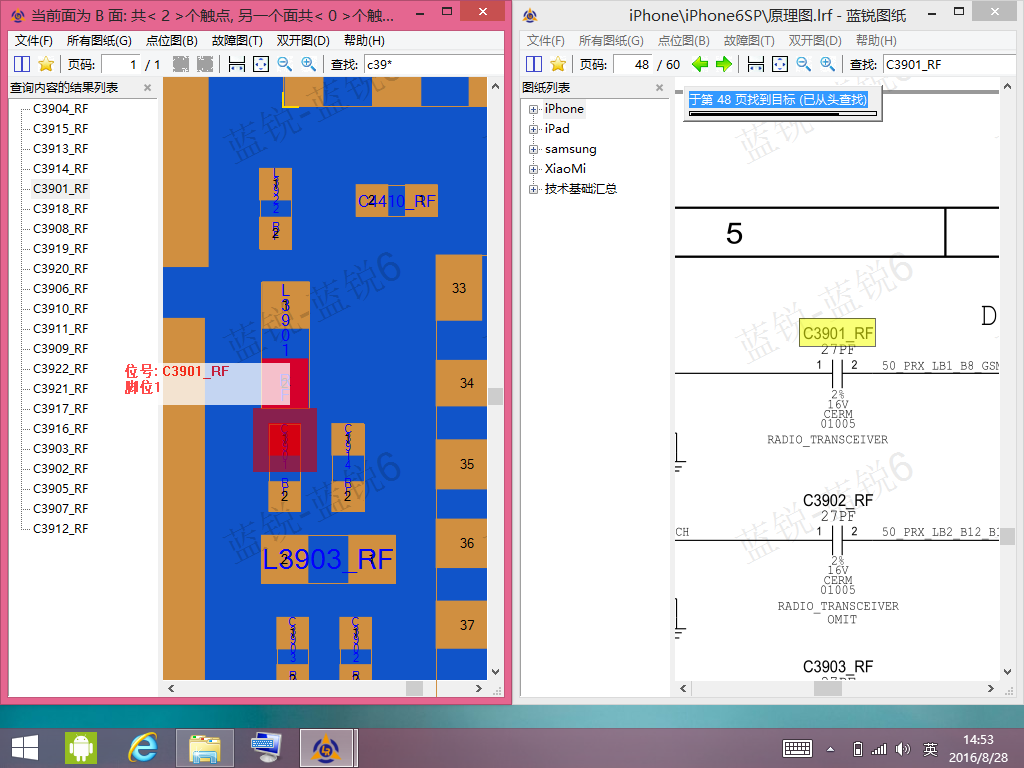Click the scroll down arrow in schematic view
This screenshot has height=768, width=1024.
[1007, 672]
